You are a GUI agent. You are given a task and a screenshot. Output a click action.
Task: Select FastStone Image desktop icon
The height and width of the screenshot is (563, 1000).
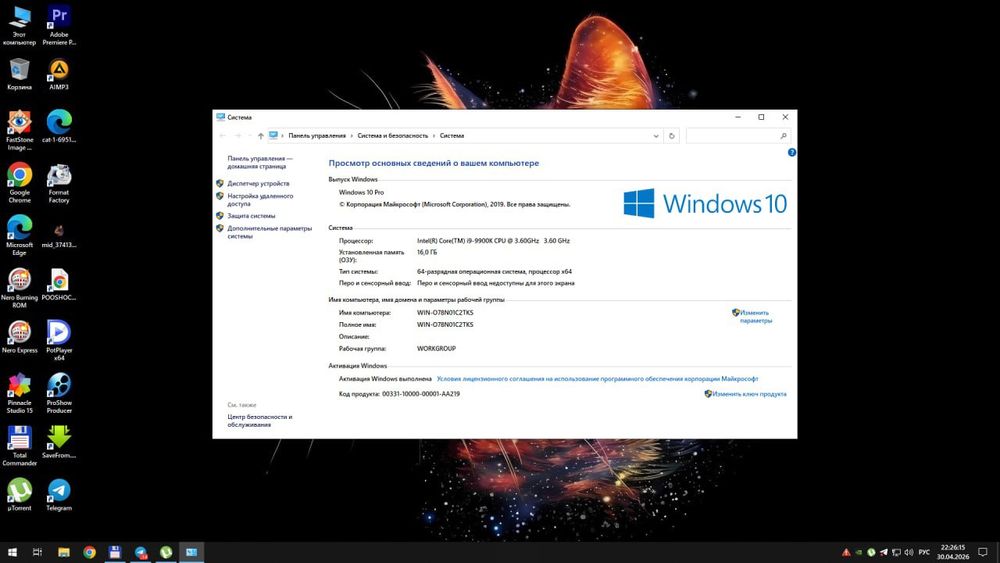(x=19, y=131)
